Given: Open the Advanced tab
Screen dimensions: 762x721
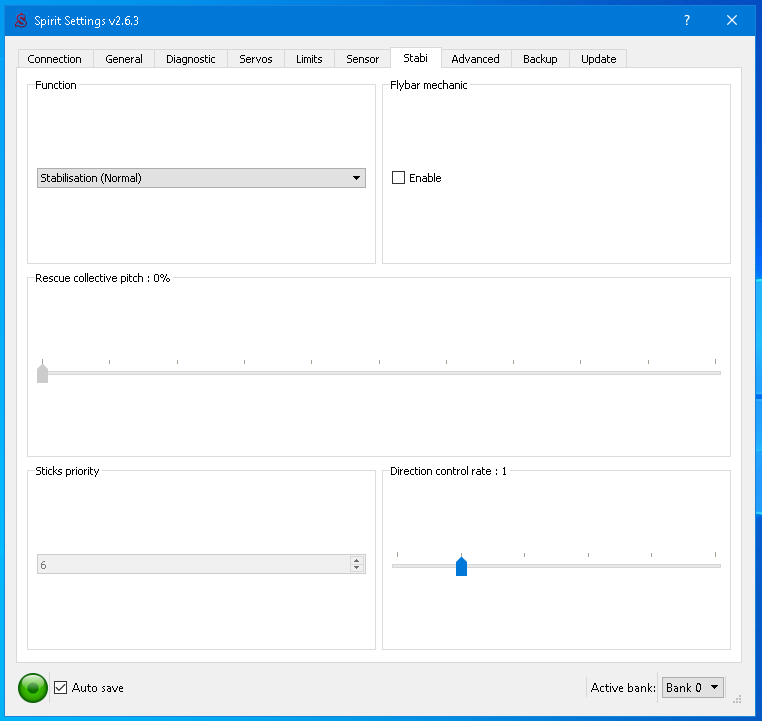Looking at the screenshot, I should click(475, 59).
